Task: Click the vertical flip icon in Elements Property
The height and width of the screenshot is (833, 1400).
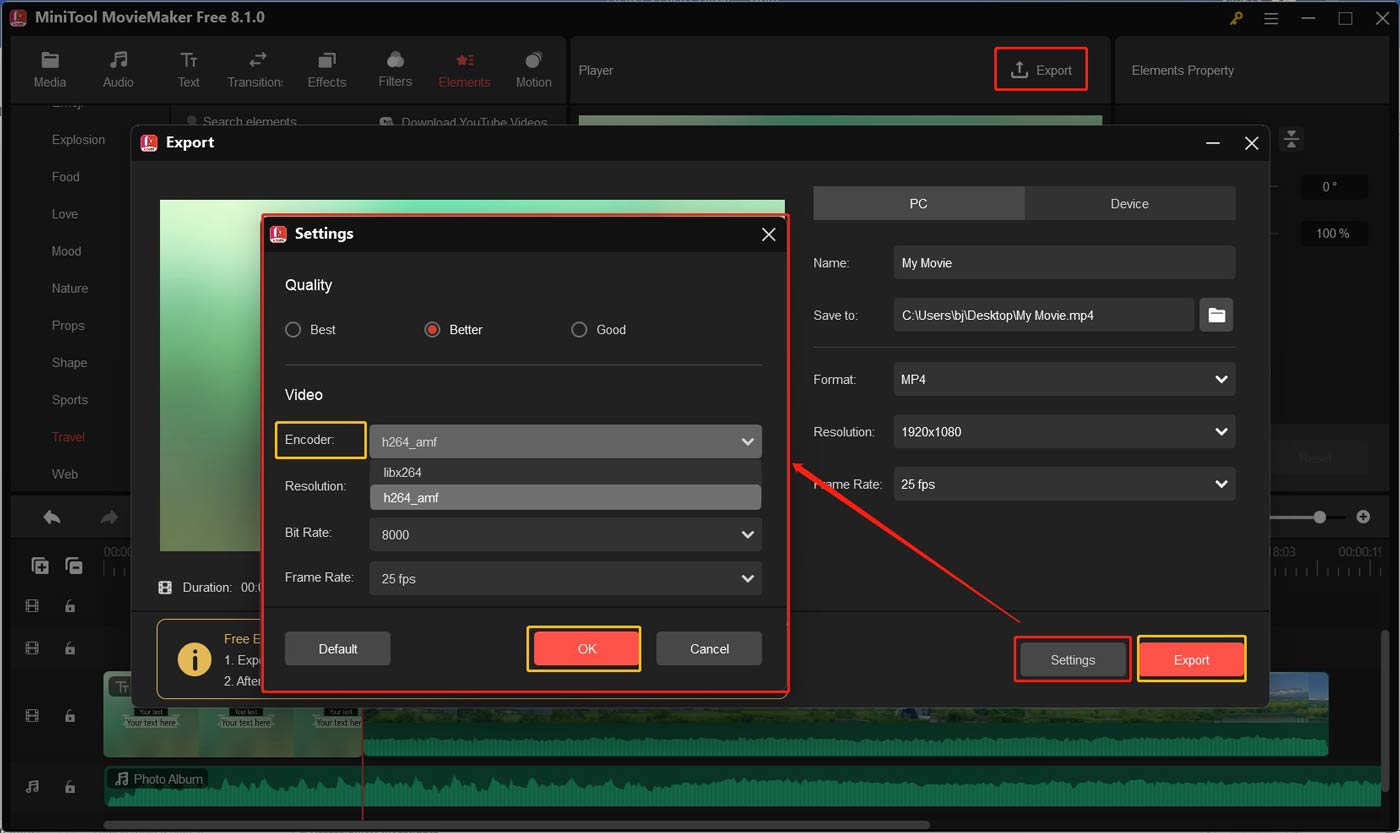Action: click(1292, 140)
